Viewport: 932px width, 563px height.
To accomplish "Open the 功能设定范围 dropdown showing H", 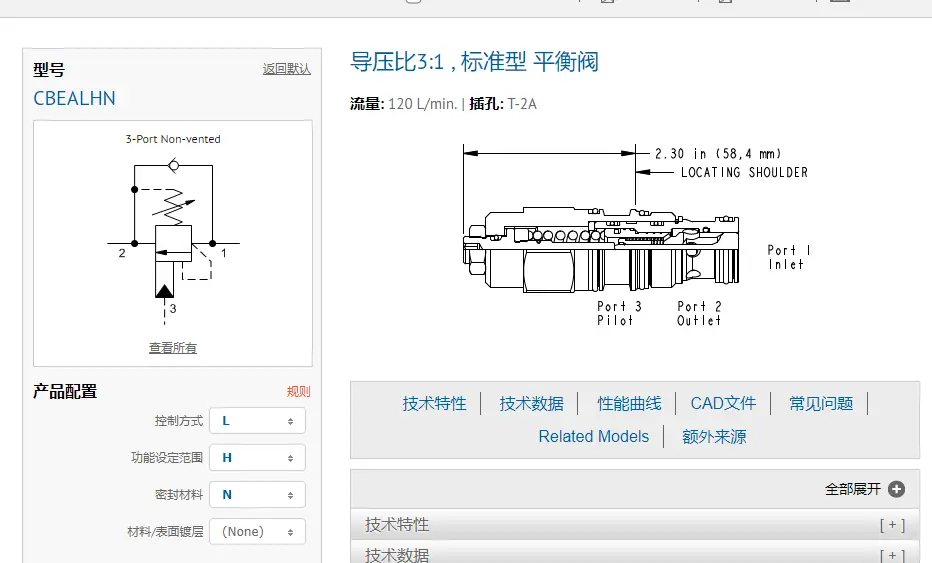I will [x=257, y=458].
